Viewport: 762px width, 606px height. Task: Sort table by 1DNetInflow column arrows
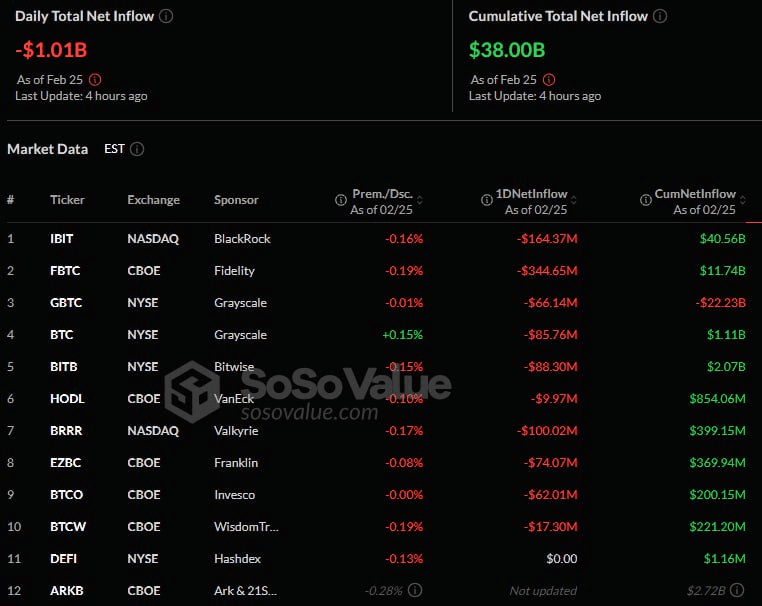pos(573,200)
